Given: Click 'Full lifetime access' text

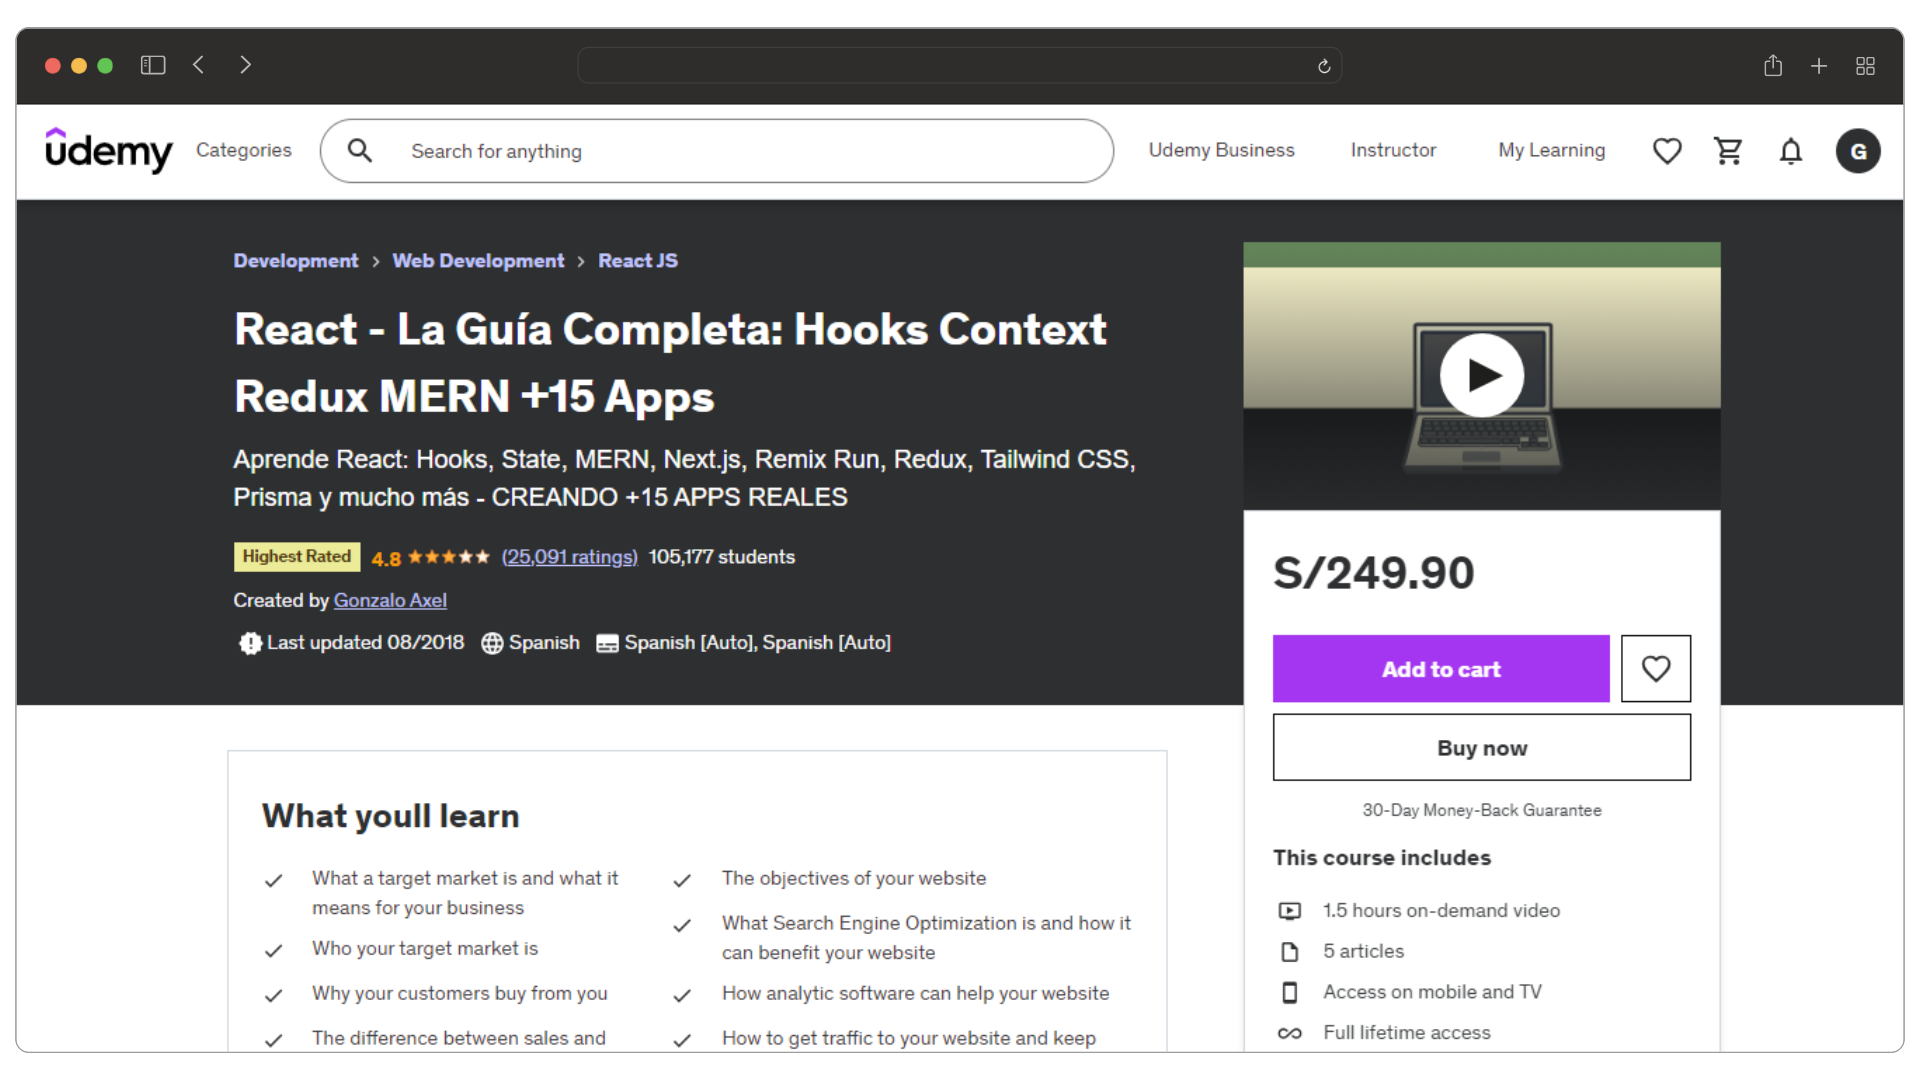Looking at the screenshot, I should (1407, 1033).
